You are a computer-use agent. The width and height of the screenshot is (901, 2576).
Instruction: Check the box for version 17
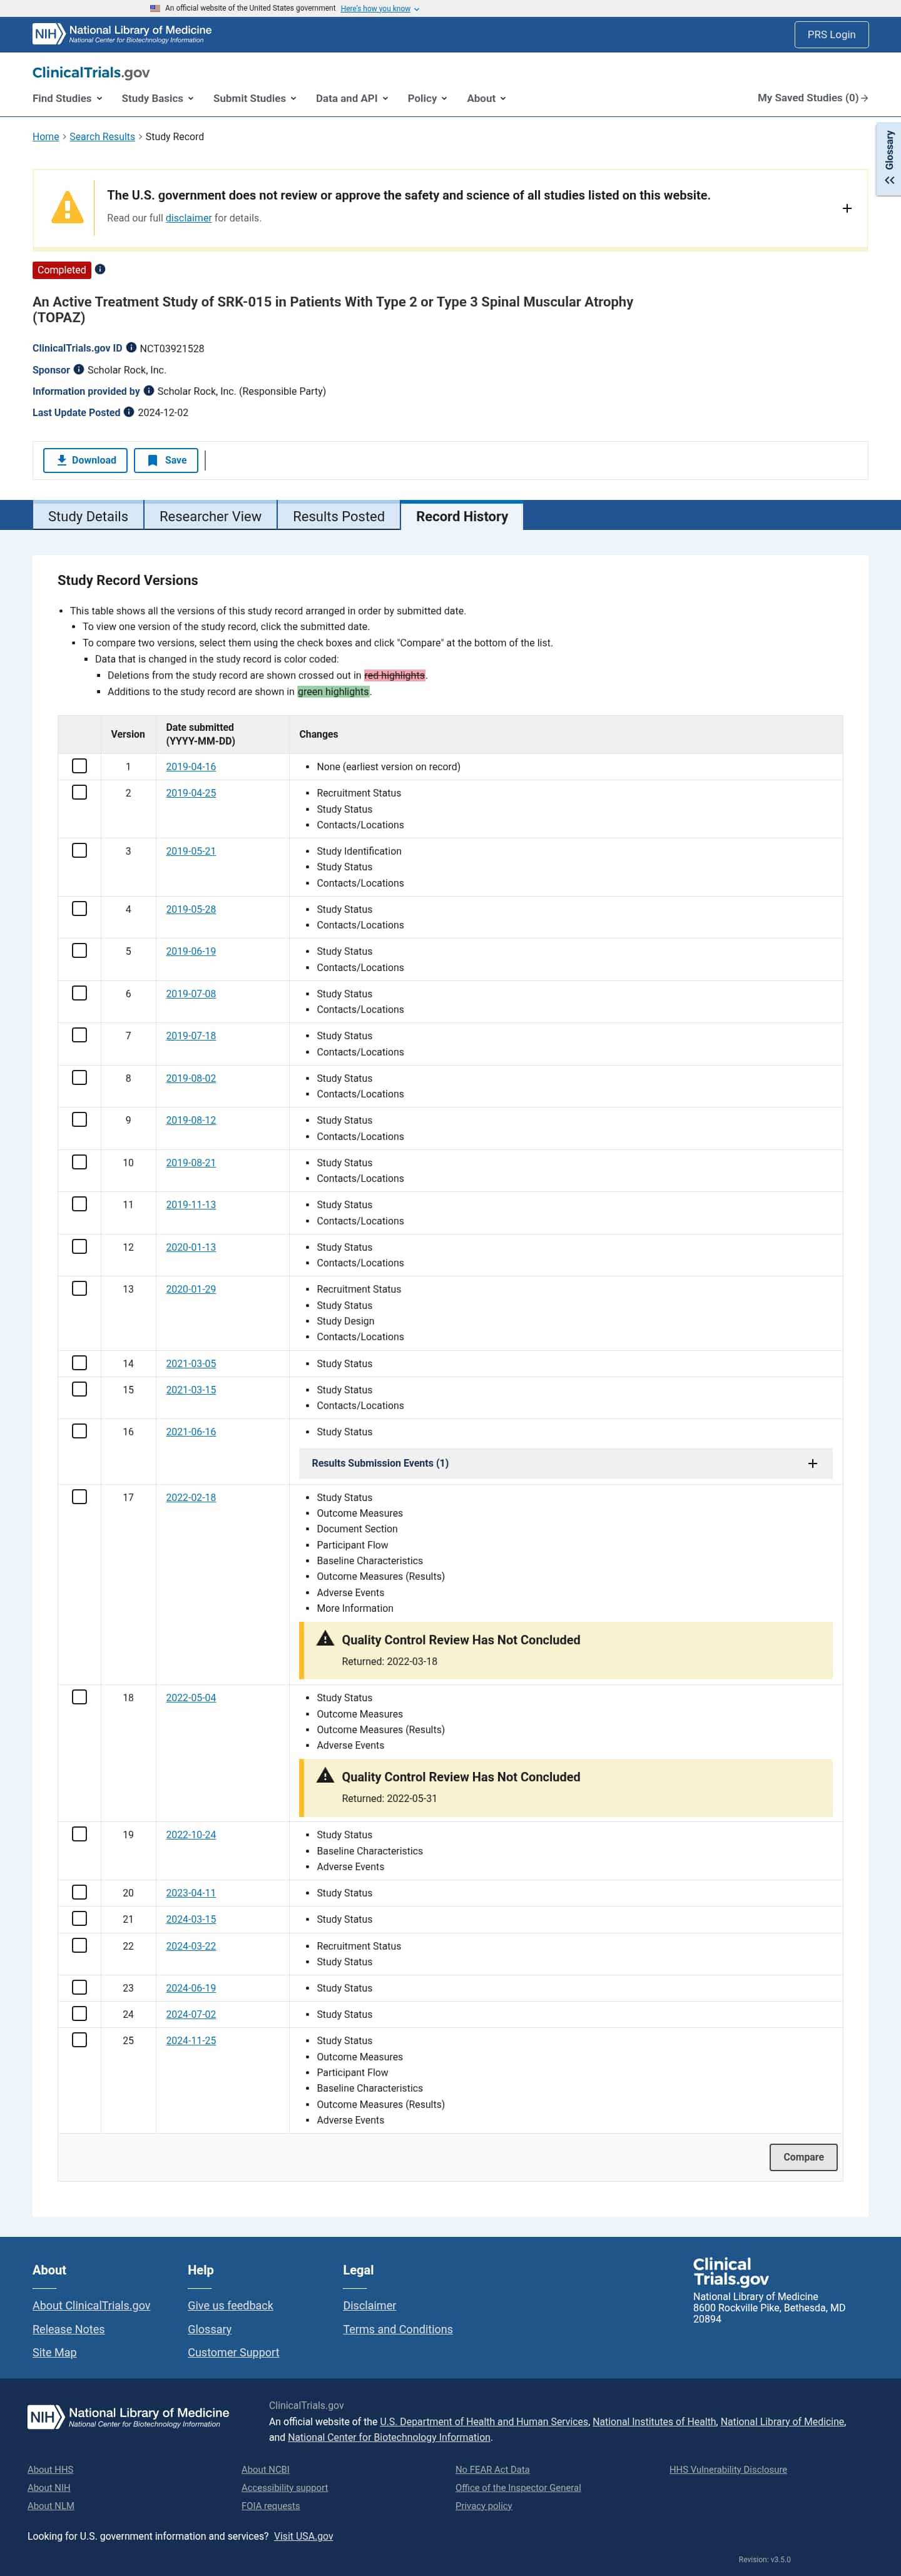coord(79,1497)
